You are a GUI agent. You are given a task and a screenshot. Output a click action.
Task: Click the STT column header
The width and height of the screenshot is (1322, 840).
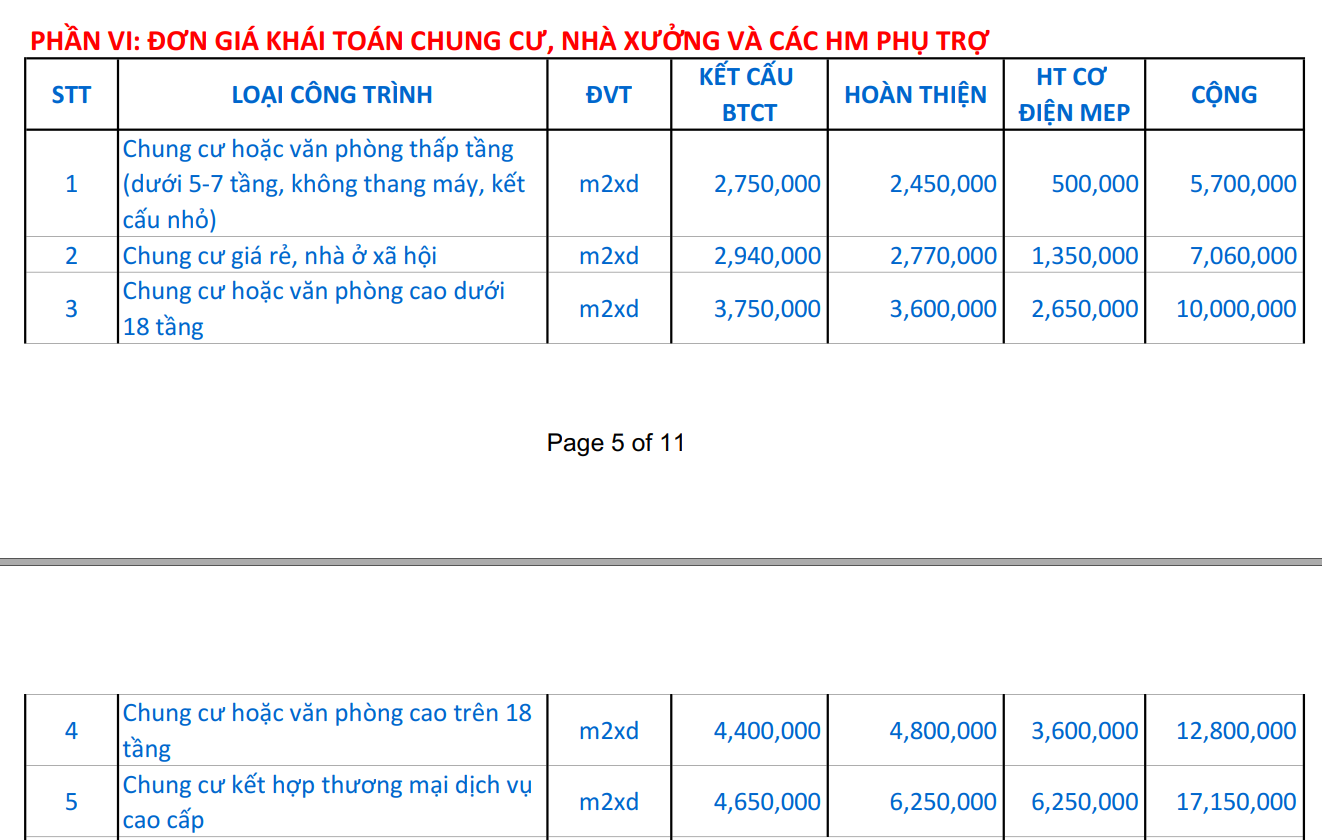pos(71,95)
